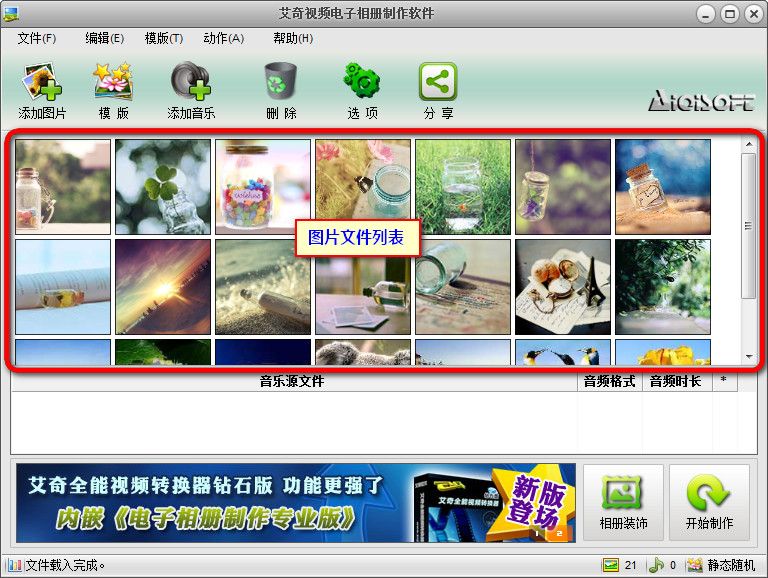Click the image list vertical scrollbar thumb
The image size is (768, 578).
[x=748, y=226]
